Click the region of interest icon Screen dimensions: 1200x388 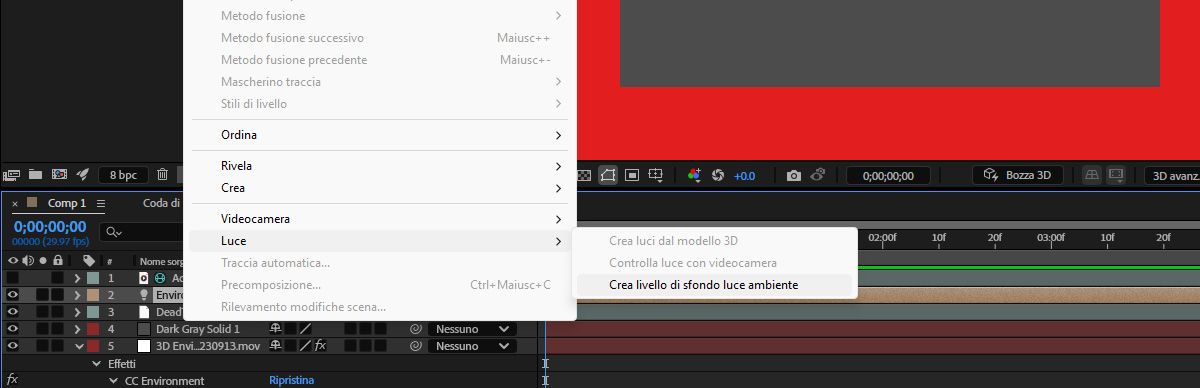click(632, 175)
